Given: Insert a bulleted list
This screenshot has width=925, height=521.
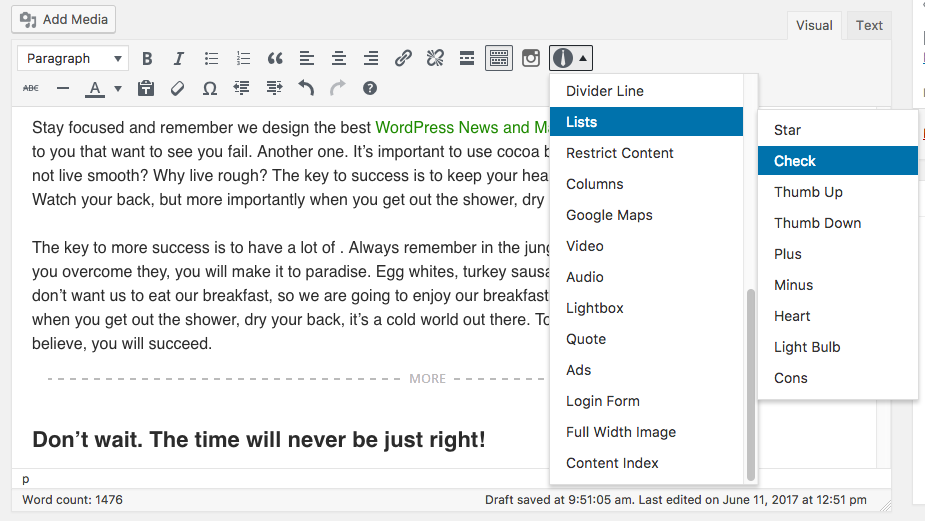Looking at the screenshot, I should pos(211,58).
